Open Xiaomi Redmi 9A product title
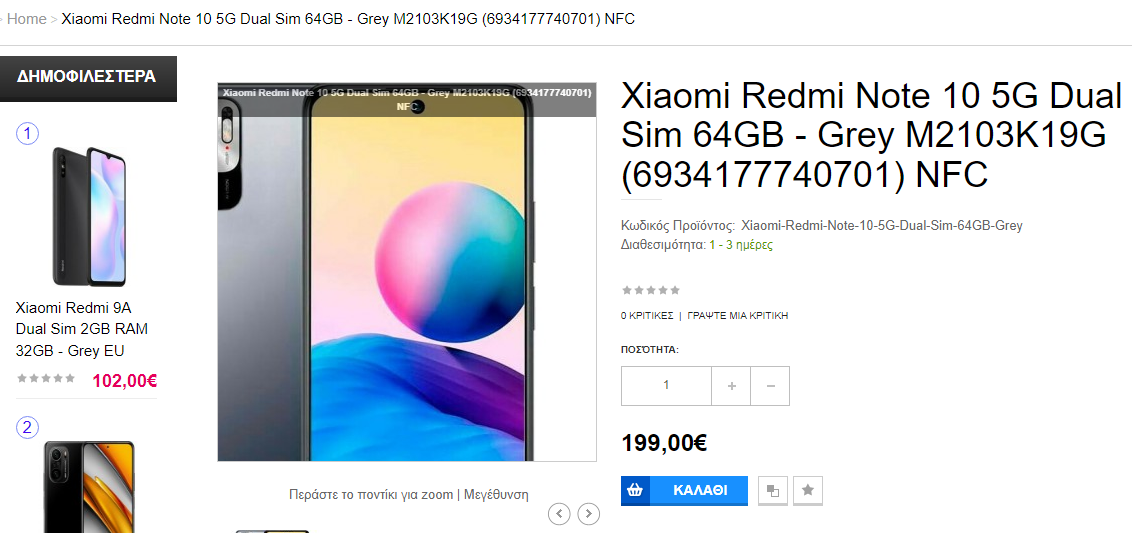This screenshot has height=533, width=1132. click(82, 329)
